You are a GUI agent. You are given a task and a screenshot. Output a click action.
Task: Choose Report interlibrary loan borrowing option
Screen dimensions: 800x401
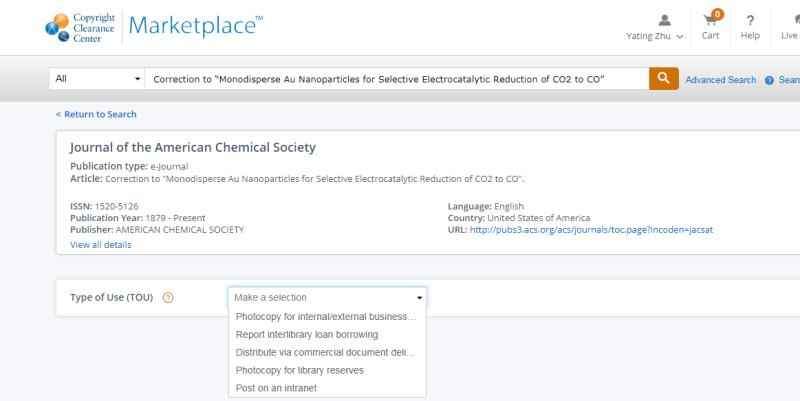307,334
